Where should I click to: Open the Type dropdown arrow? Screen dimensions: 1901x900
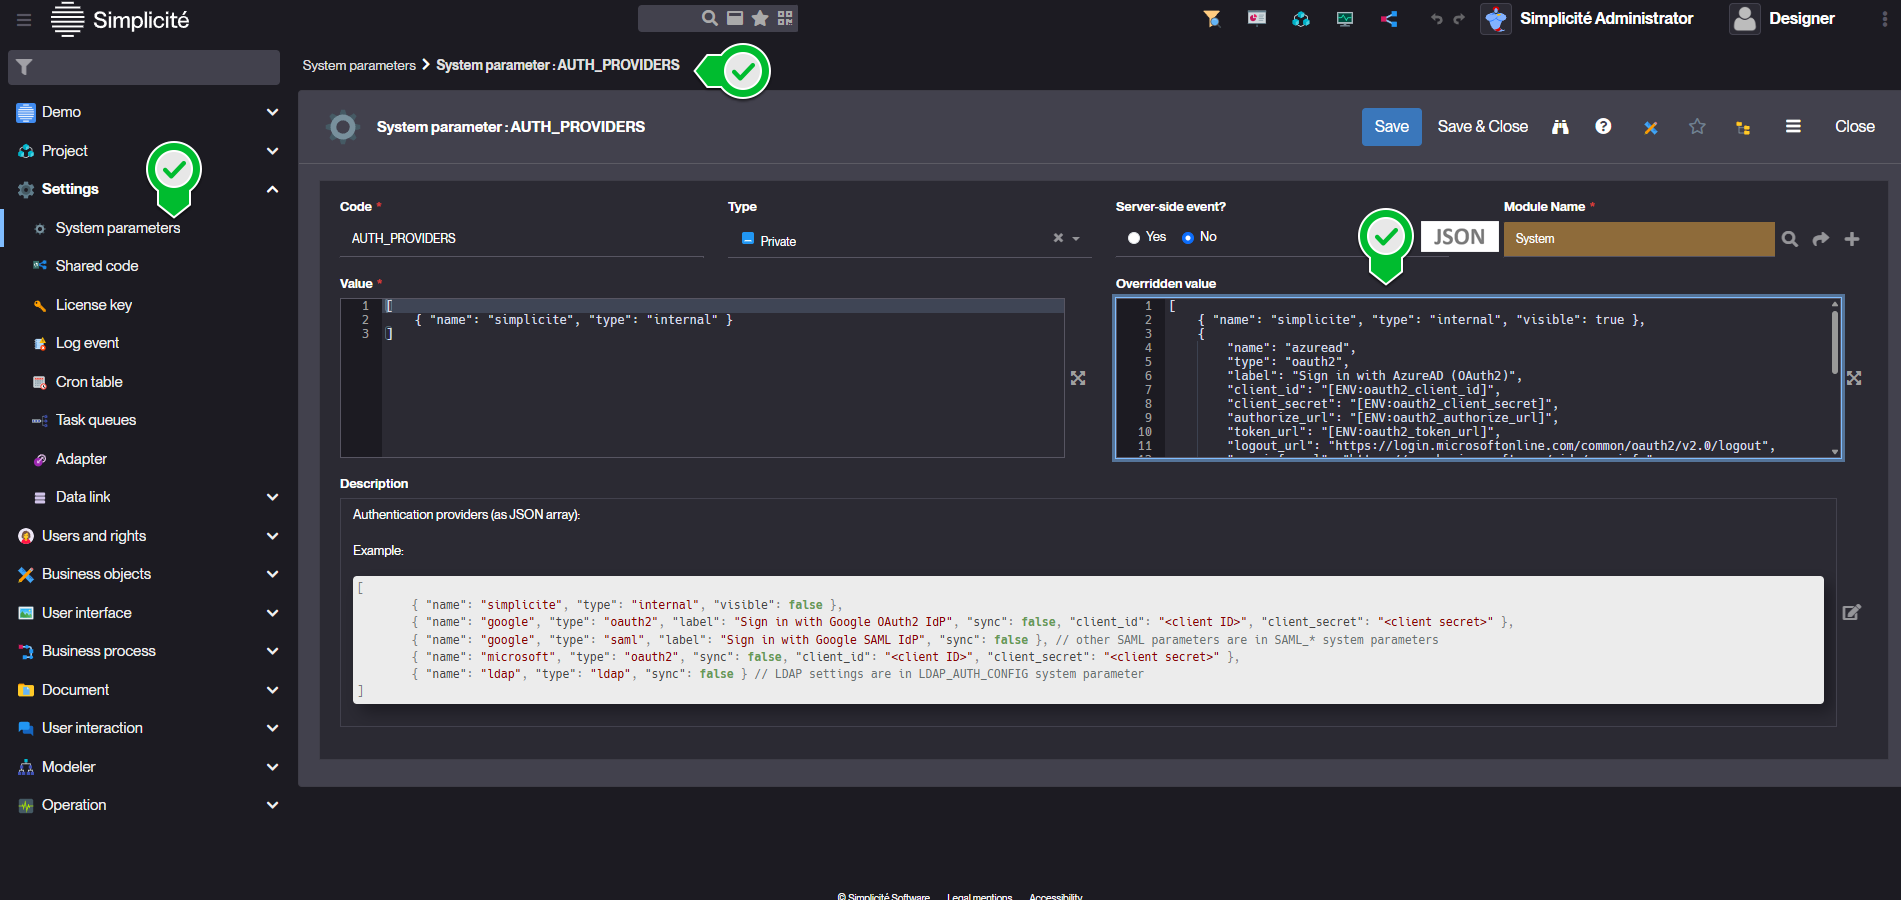1076,239
